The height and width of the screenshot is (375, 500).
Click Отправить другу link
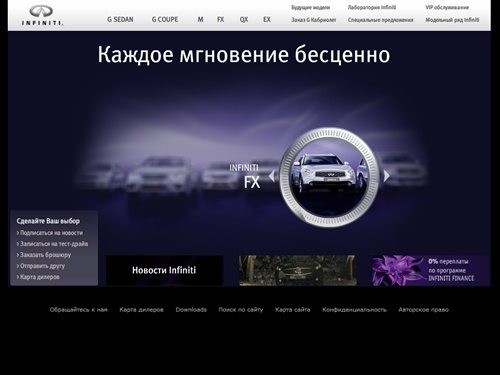pos(41,266)
